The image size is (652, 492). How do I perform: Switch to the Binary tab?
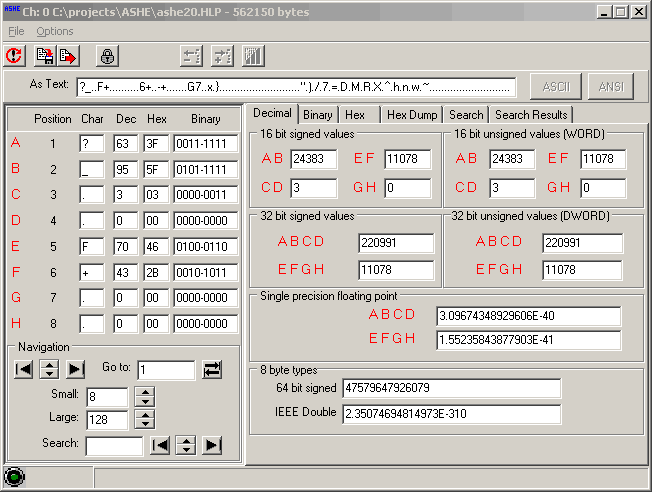(318, 115)
